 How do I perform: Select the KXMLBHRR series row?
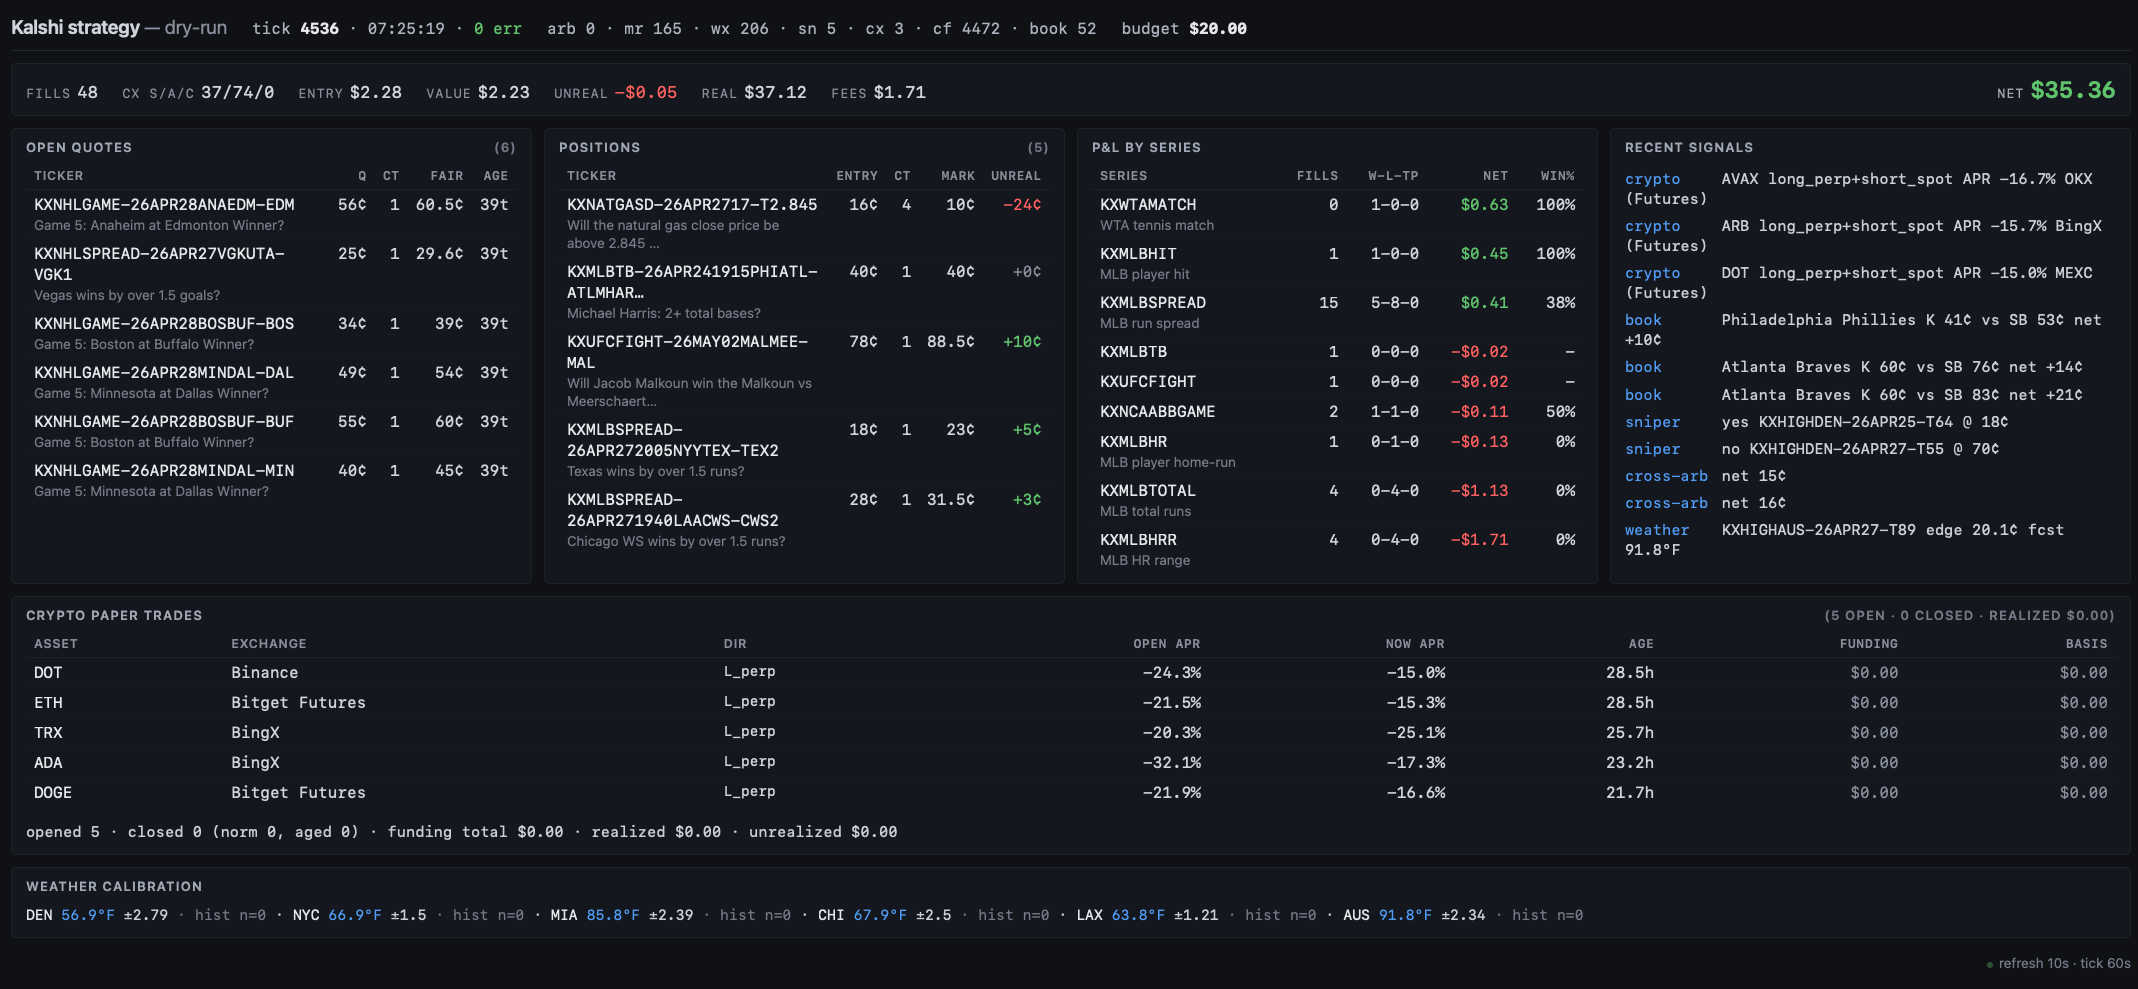(1337, 549)
